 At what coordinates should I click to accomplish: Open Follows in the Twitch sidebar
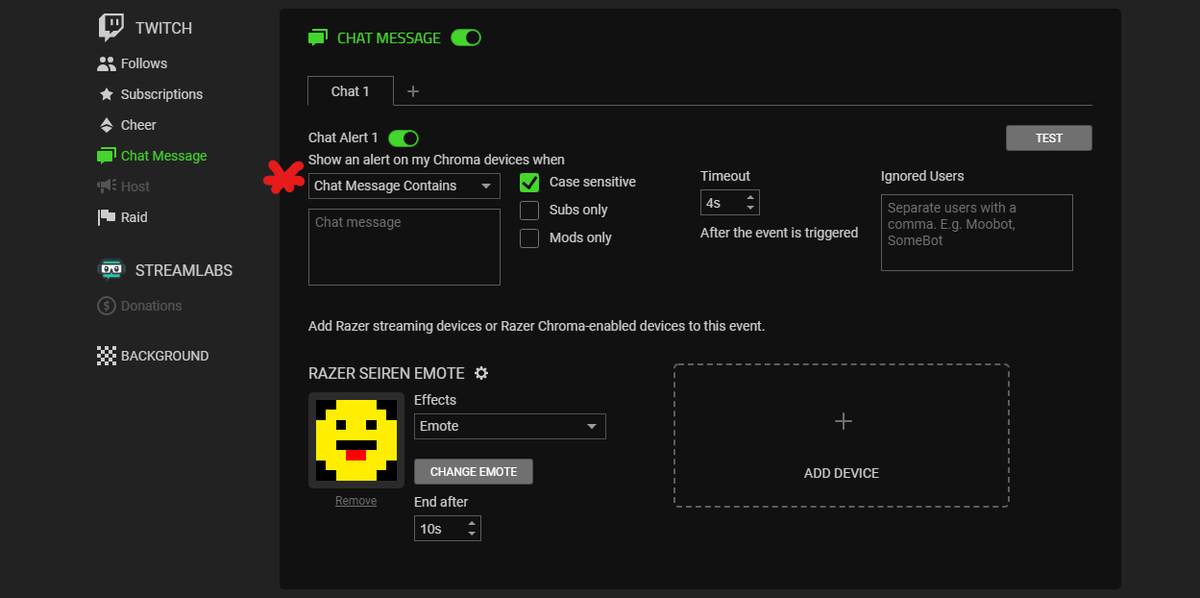point(144,63)
